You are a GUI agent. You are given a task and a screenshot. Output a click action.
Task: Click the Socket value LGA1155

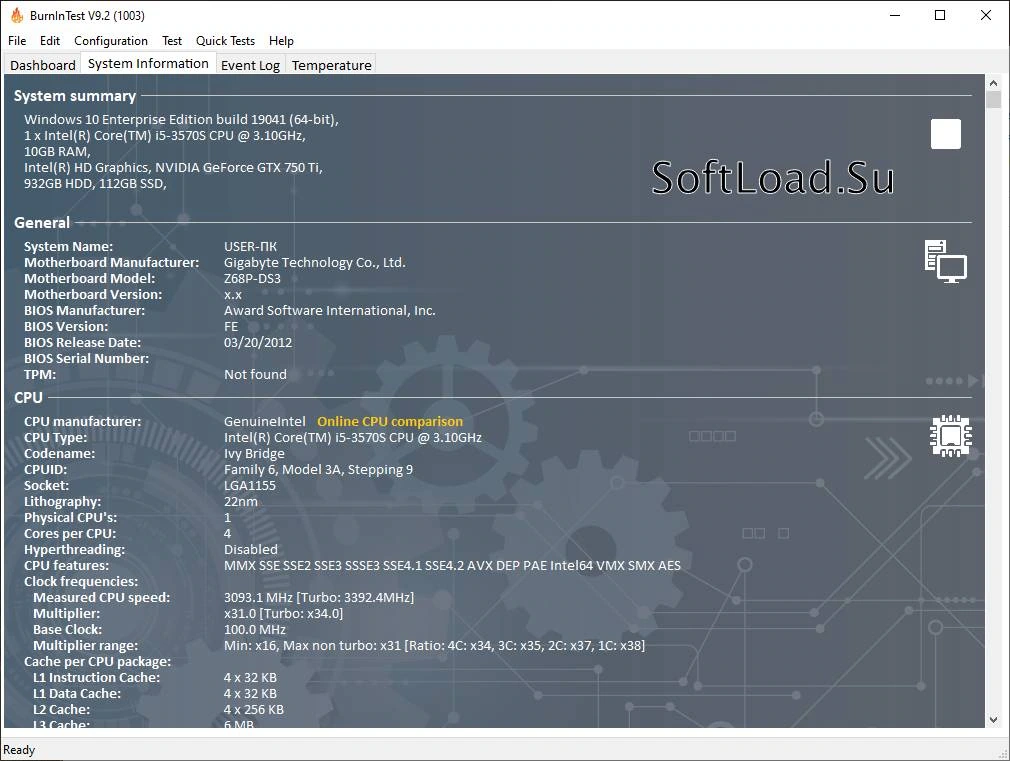coord(250,486)
